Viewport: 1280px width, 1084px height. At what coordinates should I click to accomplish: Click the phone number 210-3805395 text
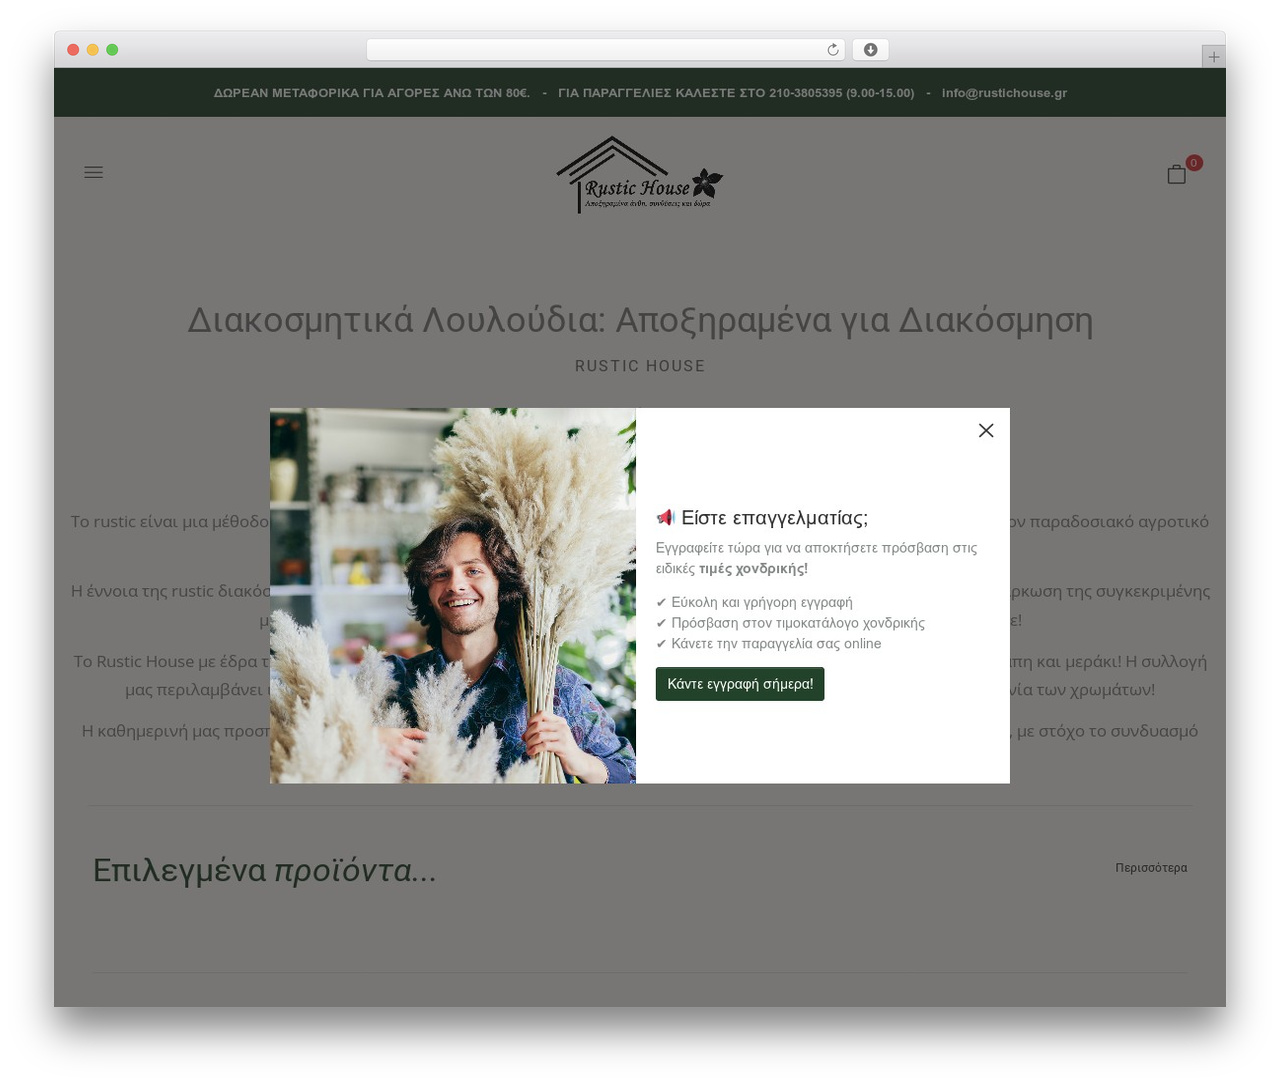pyautogui.click(x=805, y=93)
